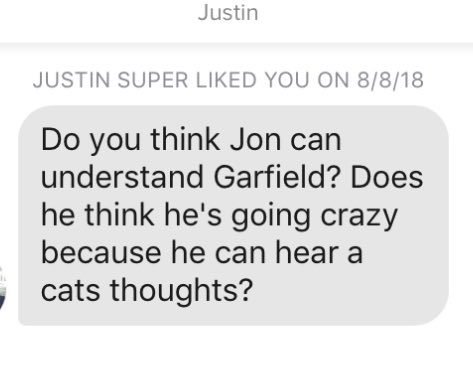
Task: Click the header divider line below Justin
Action: tap(236, 44)
